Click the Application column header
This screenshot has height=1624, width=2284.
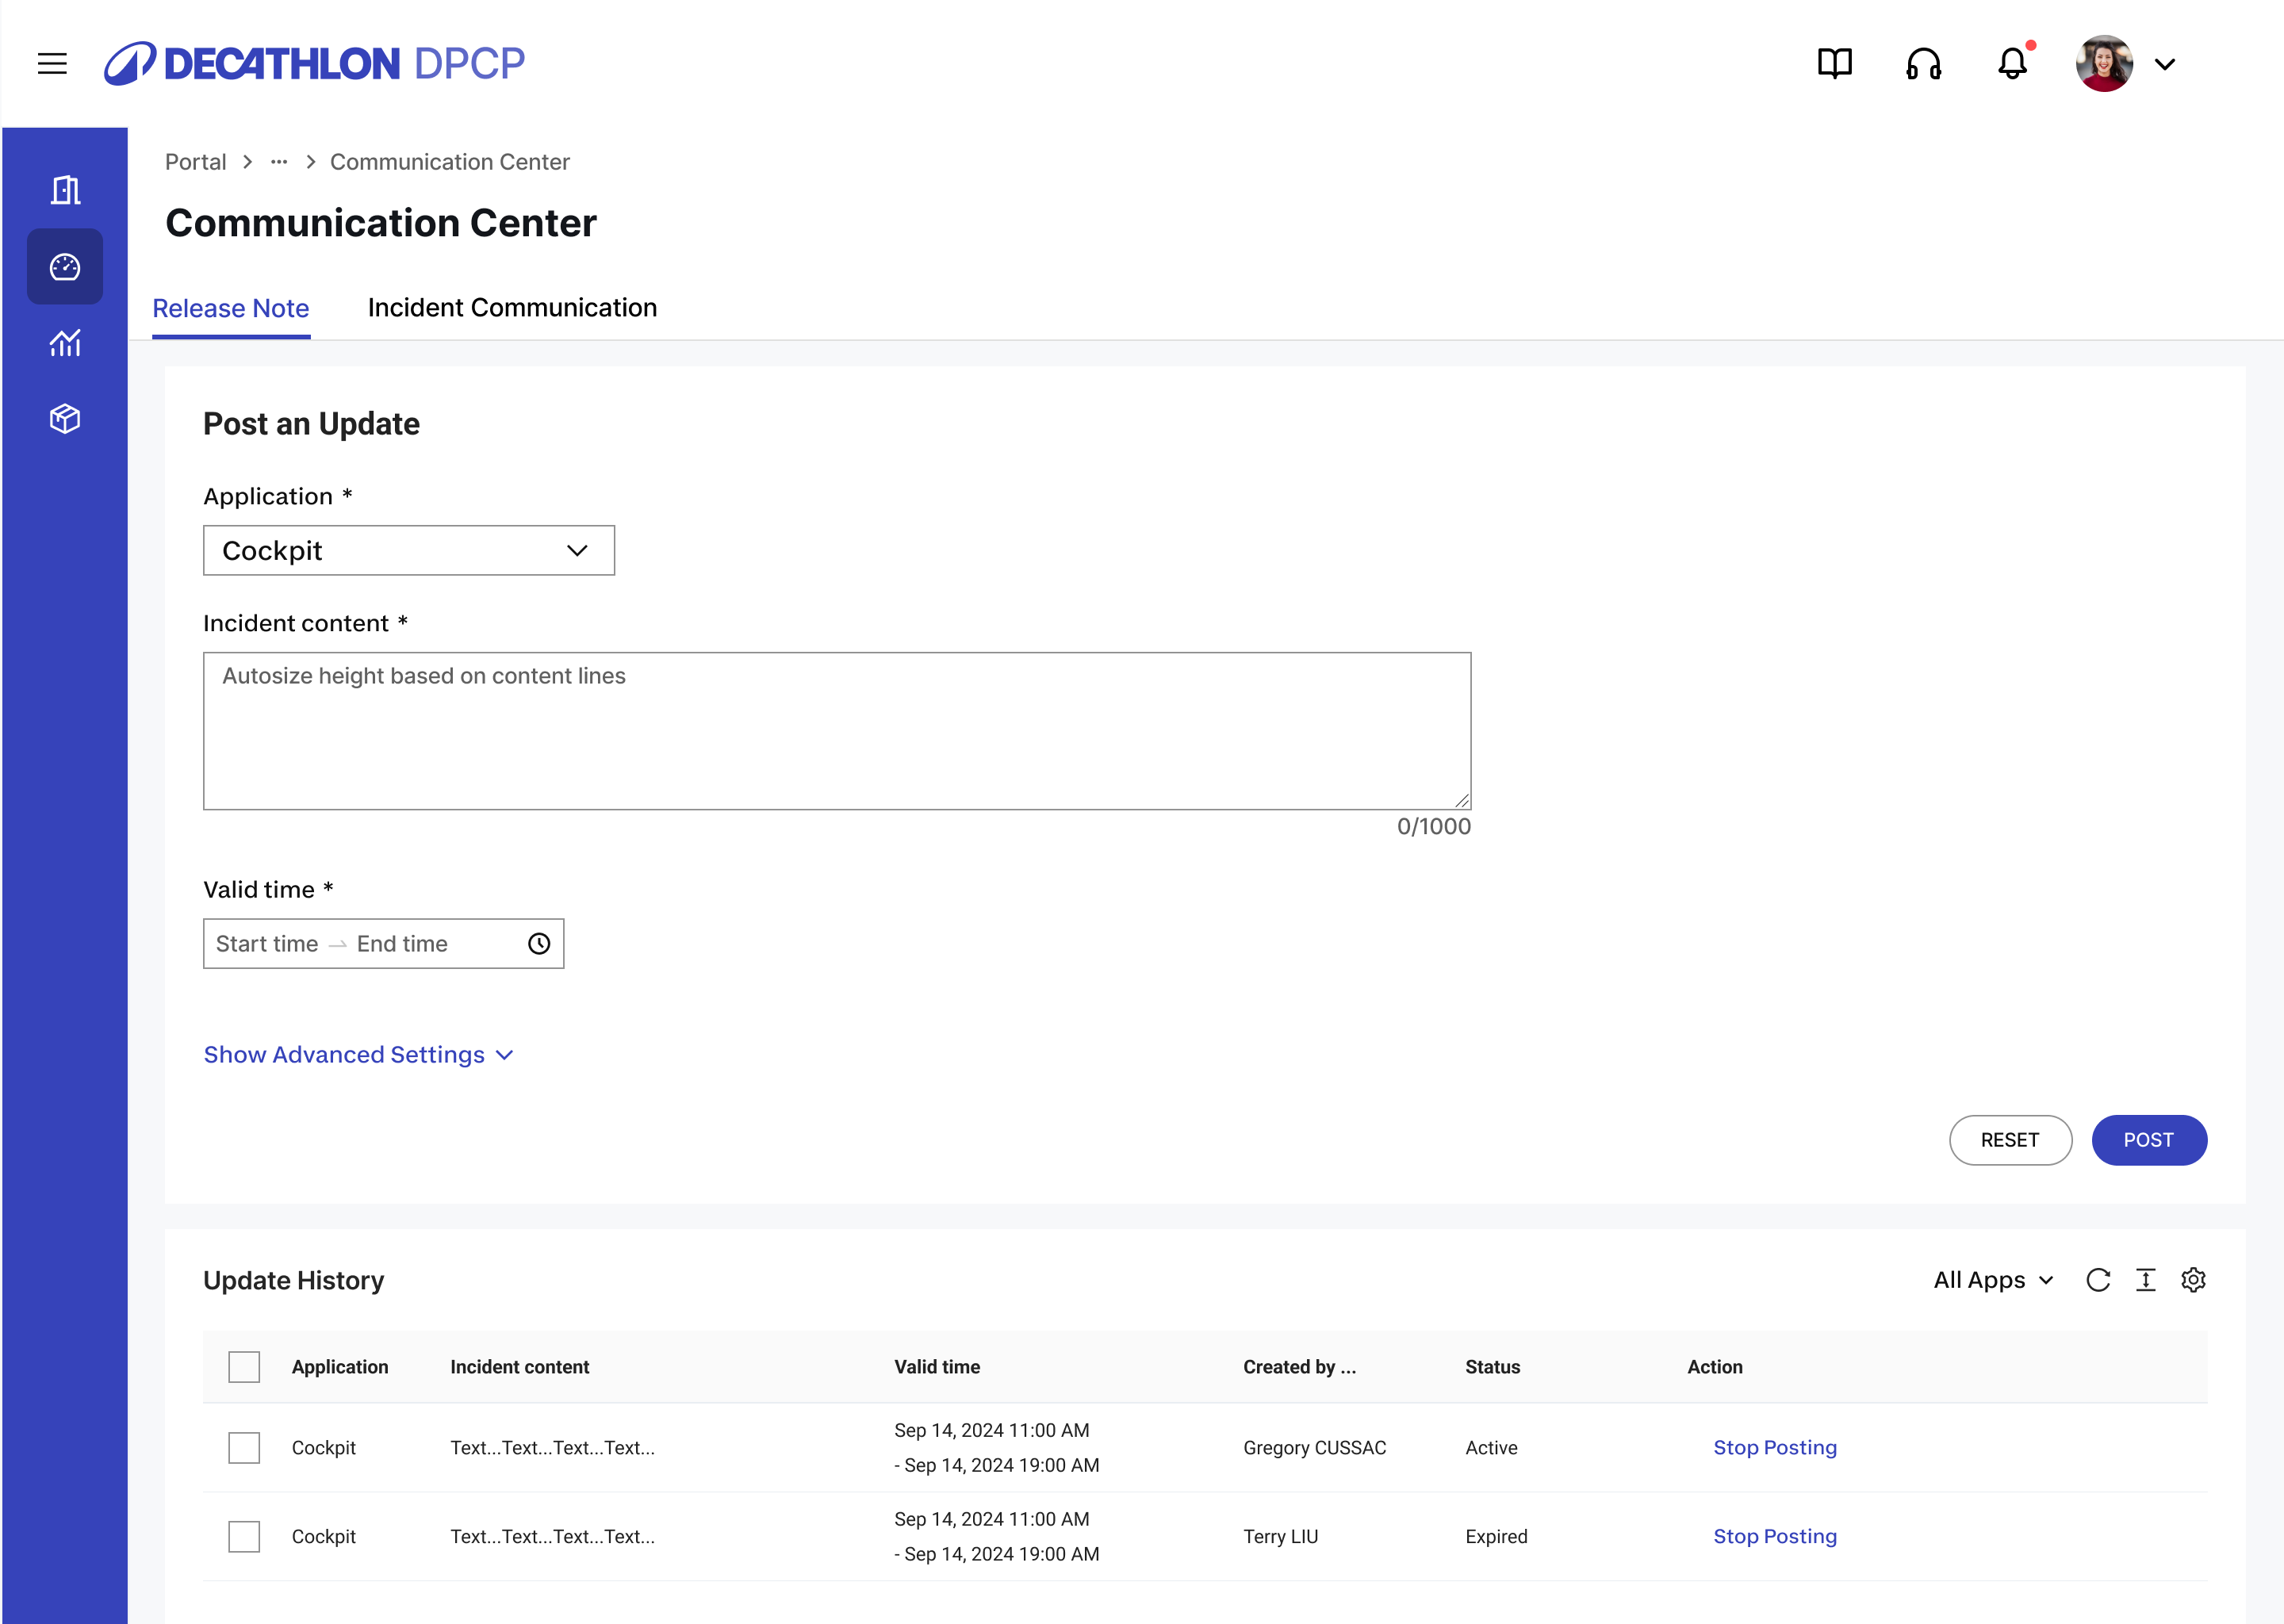340,1367
